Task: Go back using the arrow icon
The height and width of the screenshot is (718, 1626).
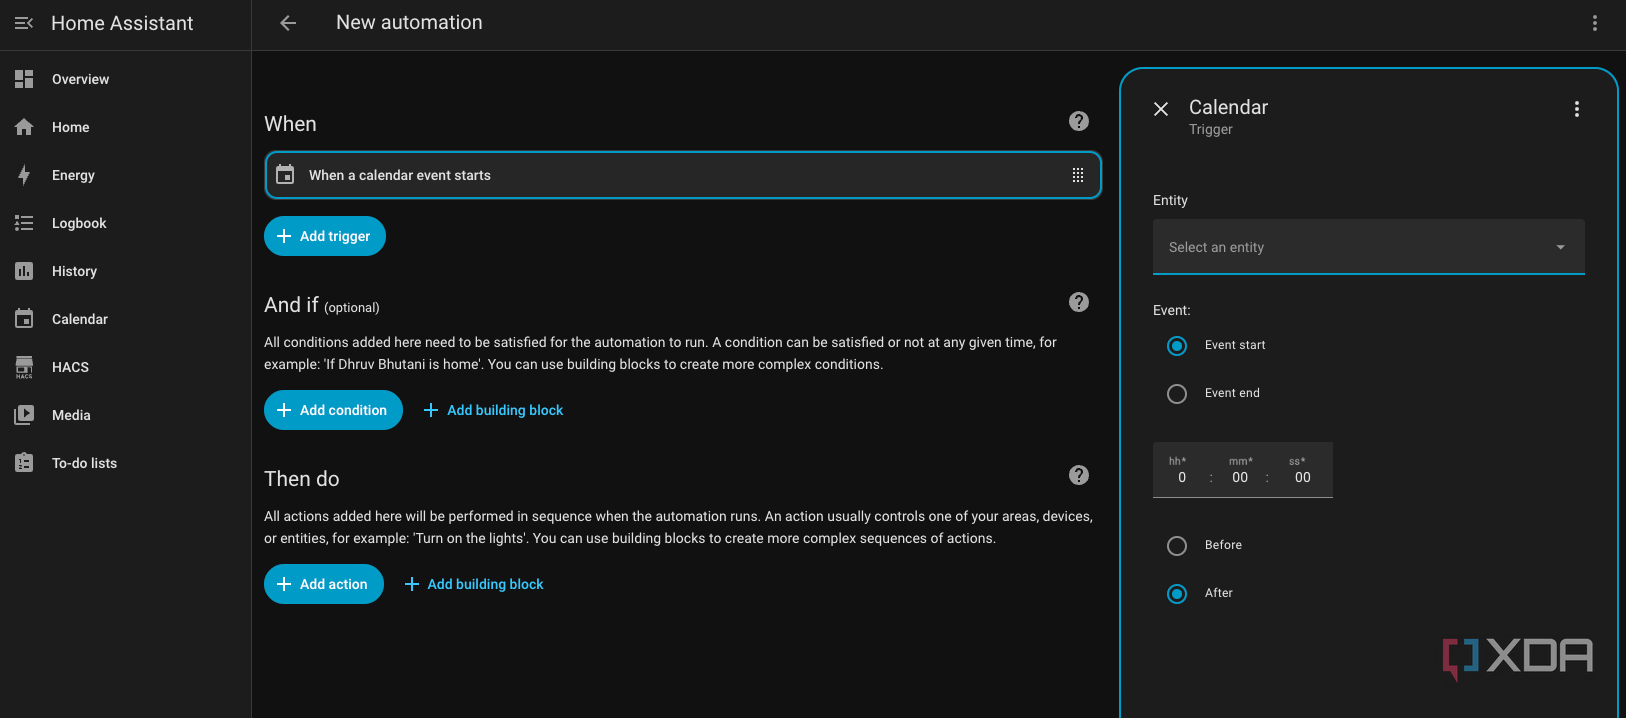Action: pyautogui.click(x=288, y=23)
